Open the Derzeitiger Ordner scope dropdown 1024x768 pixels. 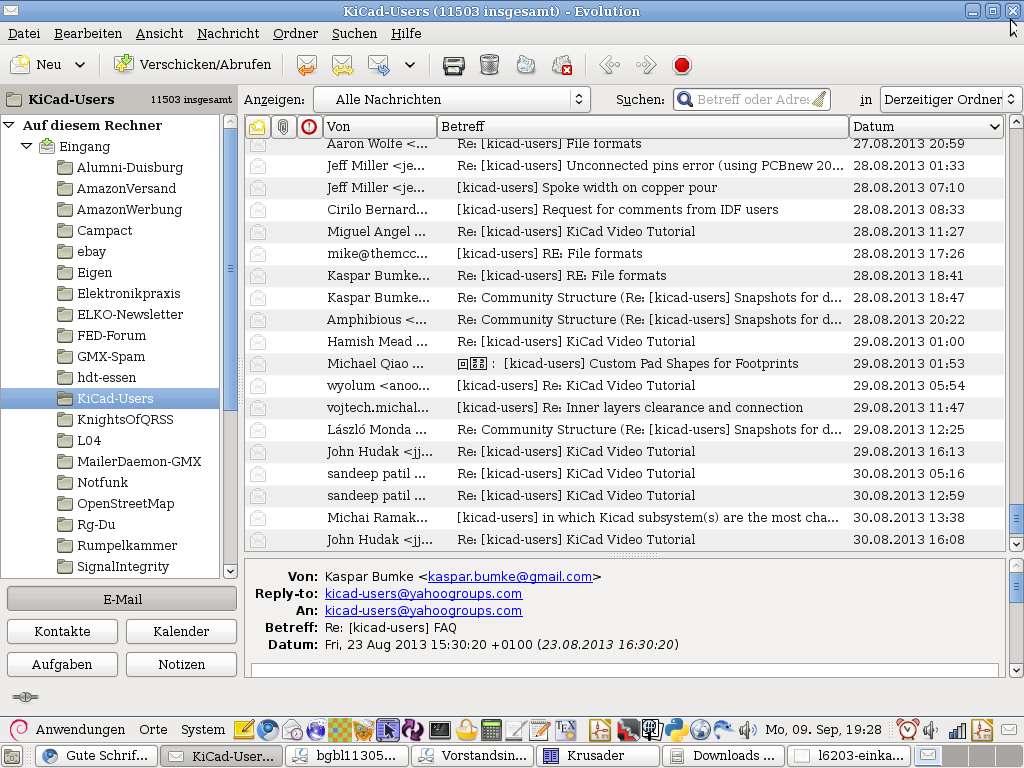950,99
